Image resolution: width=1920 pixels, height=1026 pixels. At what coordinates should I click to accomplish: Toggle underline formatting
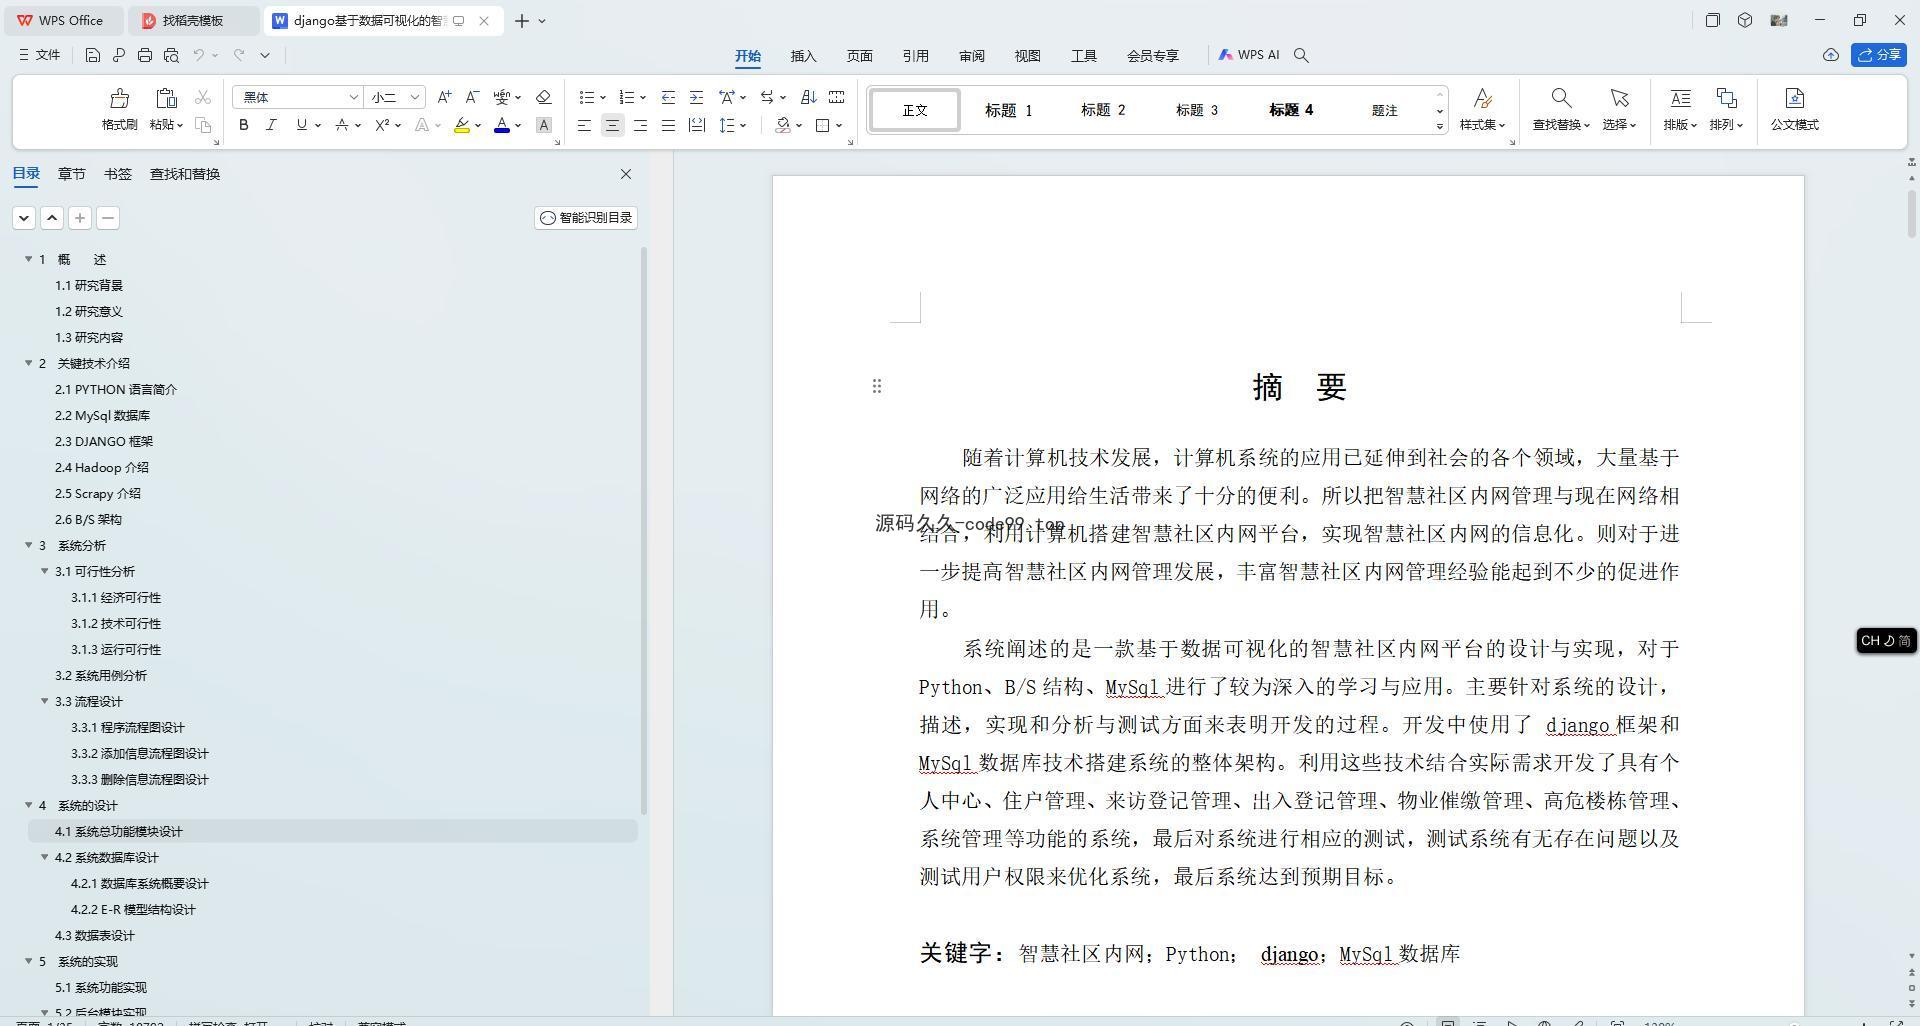coord(301,125)
